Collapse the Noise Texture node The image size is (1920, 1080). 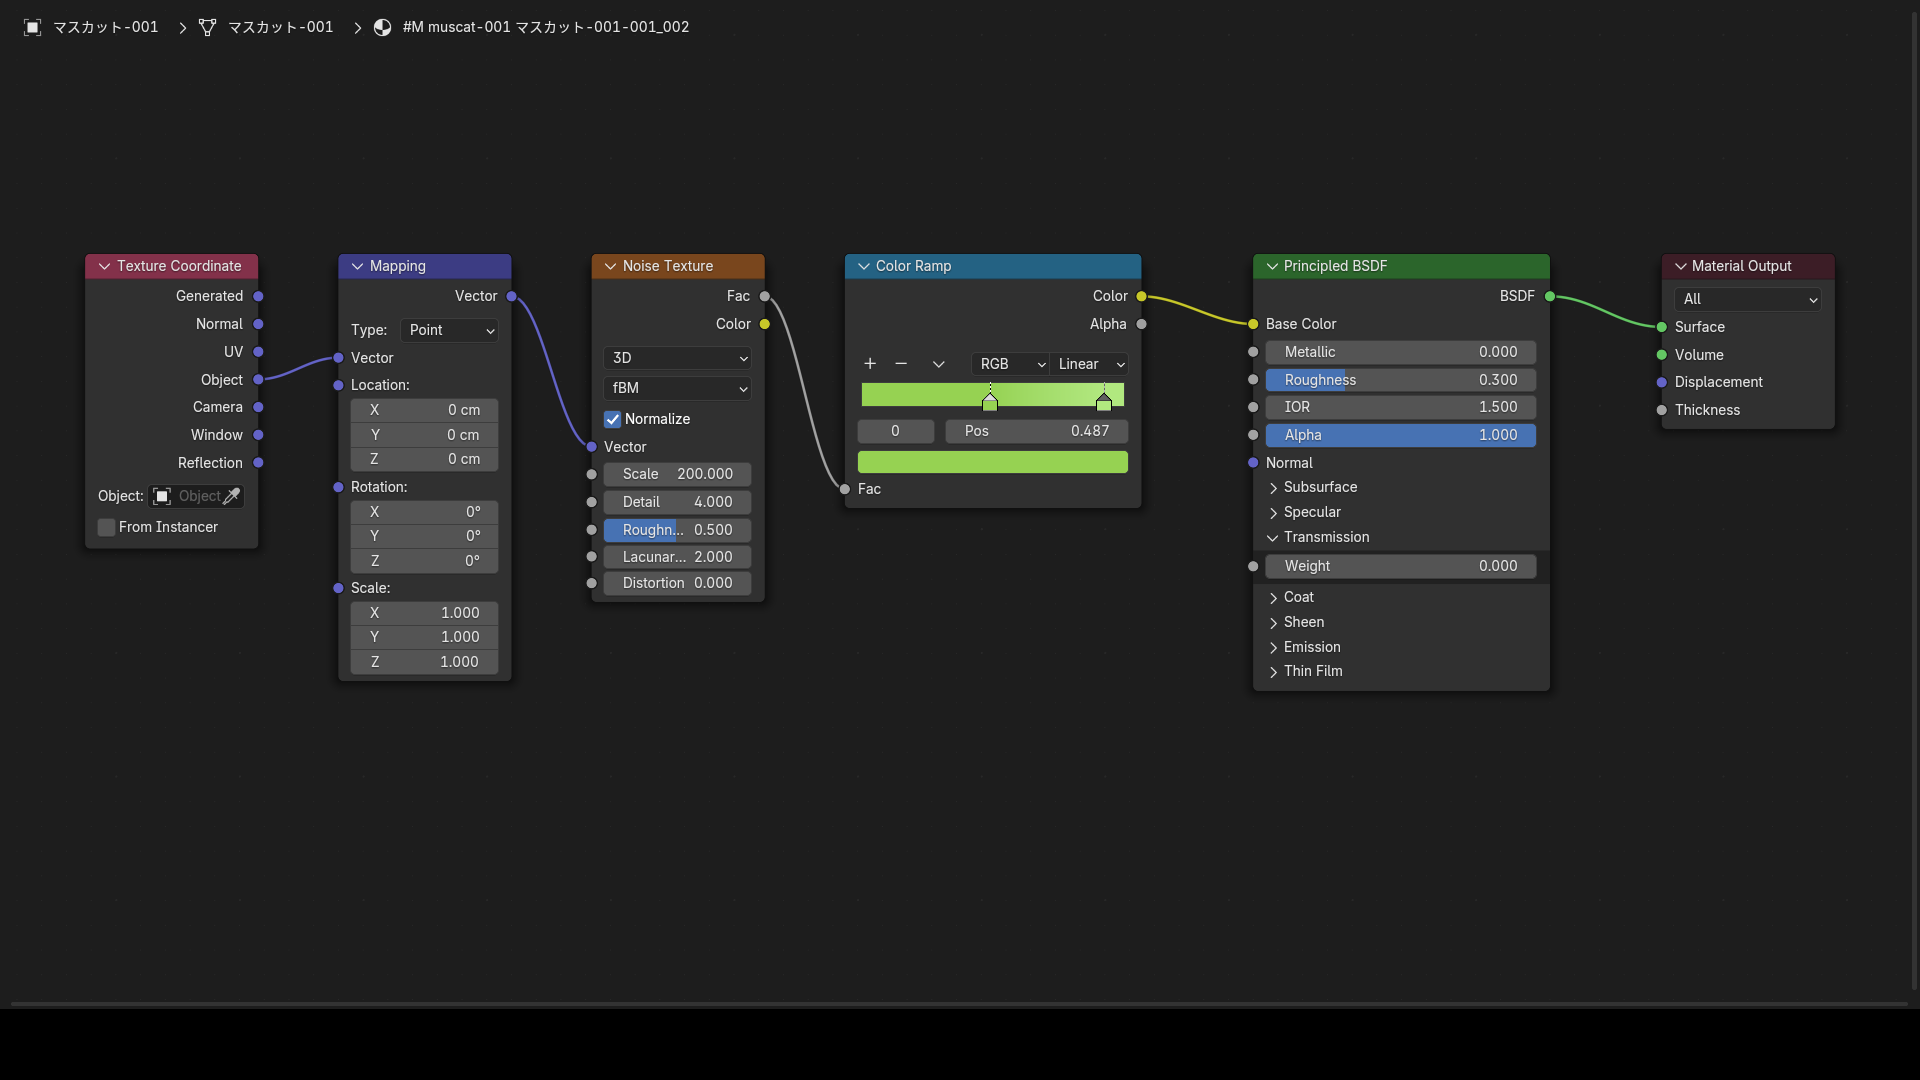pyautogui.click(x=610, y=266)
